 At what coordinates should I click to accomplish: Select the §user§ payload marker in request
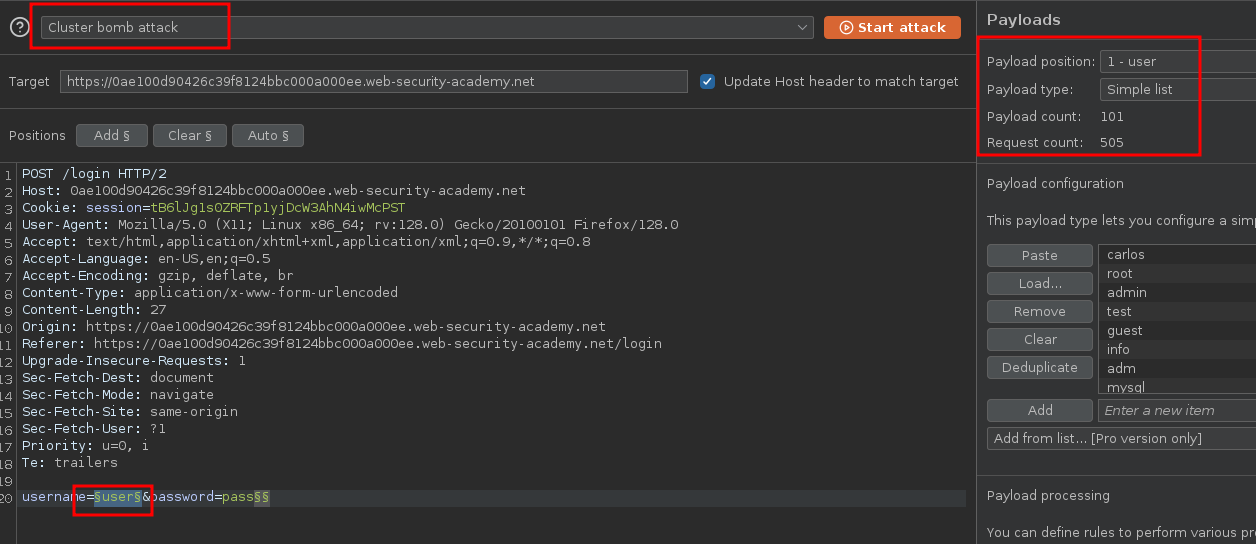[x=118, y=497]
